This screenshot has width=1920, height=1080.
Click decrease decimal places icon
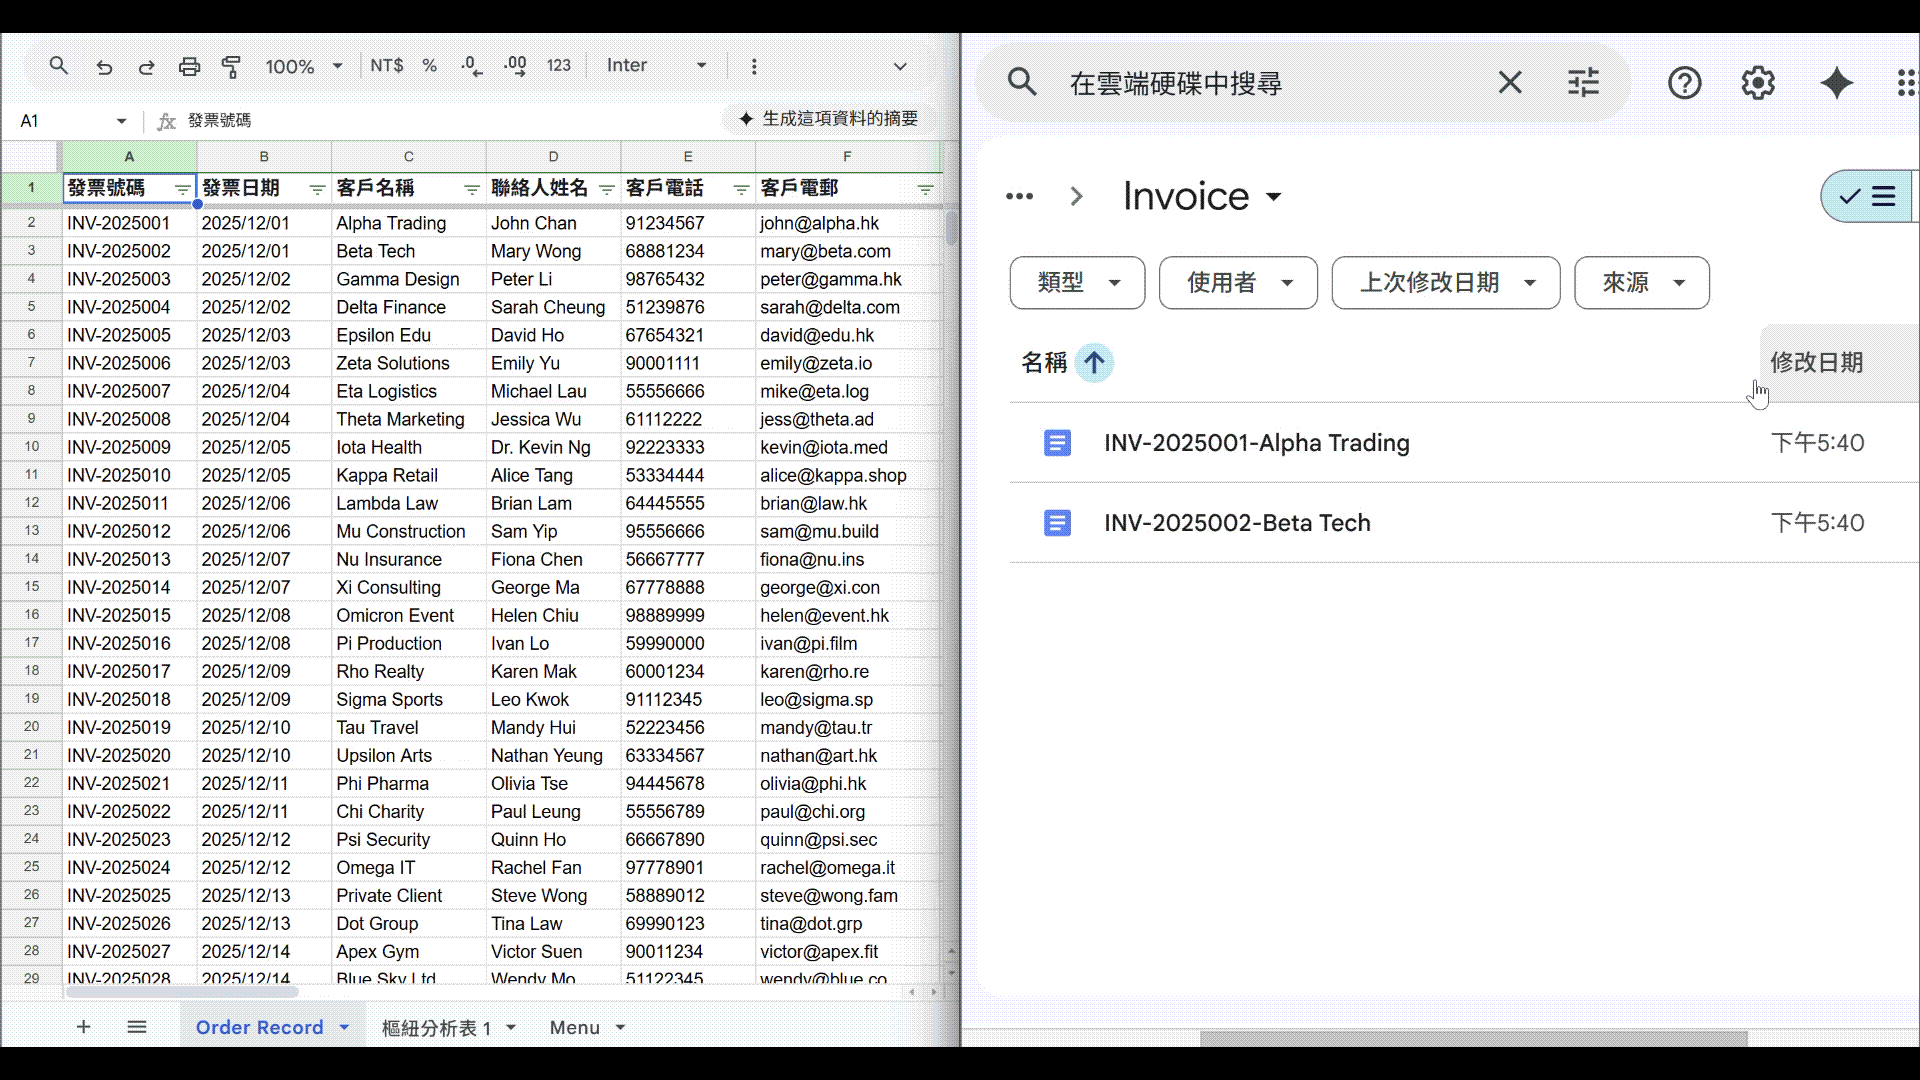tap(472, 67)
